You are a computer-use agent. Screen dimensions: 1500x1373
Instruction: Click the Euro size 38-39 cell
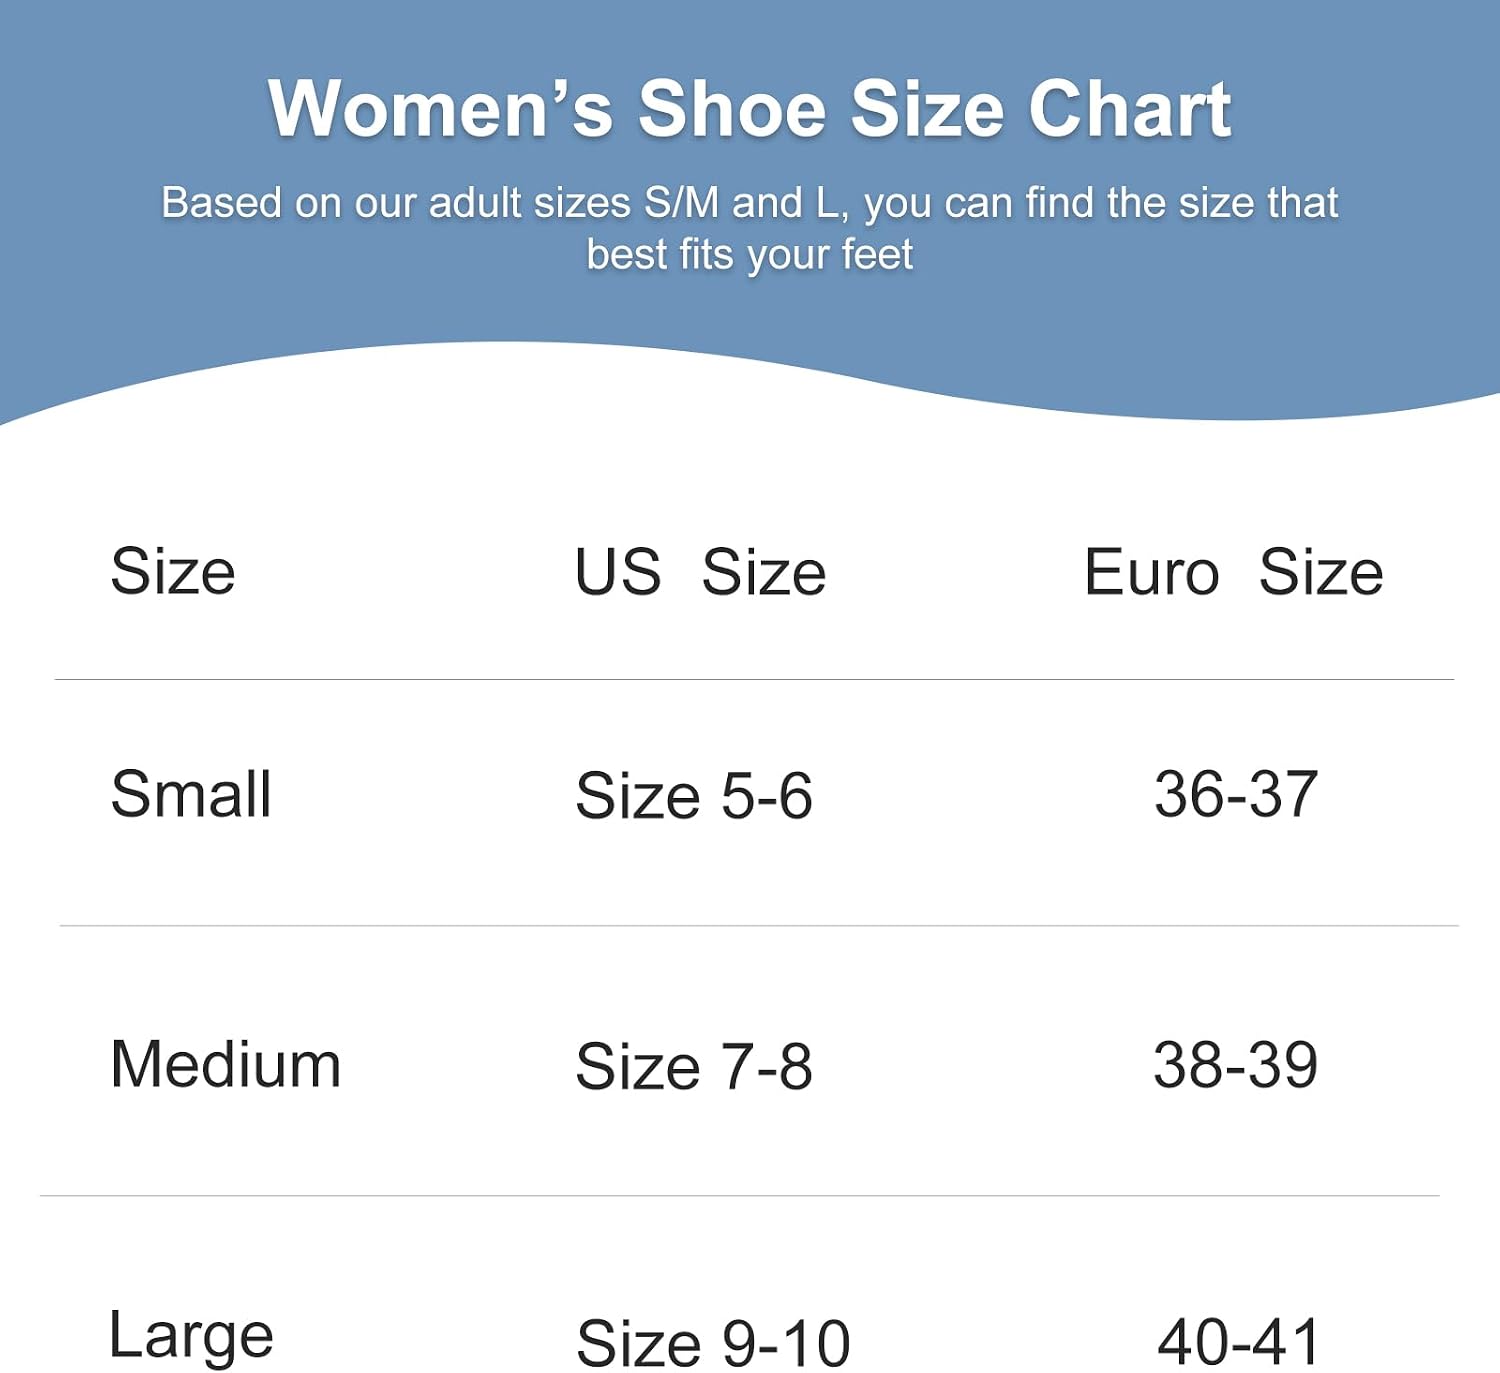(1236, 1064)
